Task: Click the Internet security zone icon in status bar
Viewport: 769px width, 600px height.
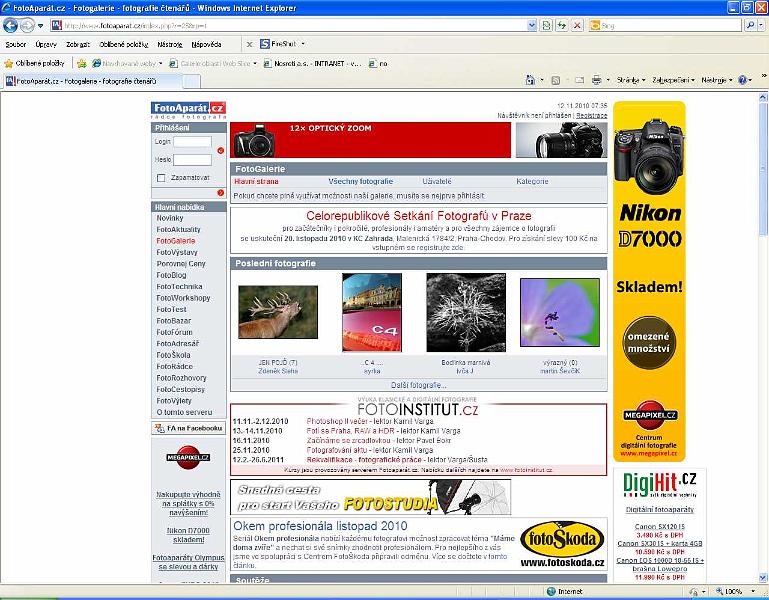Action: pos(551,592)
